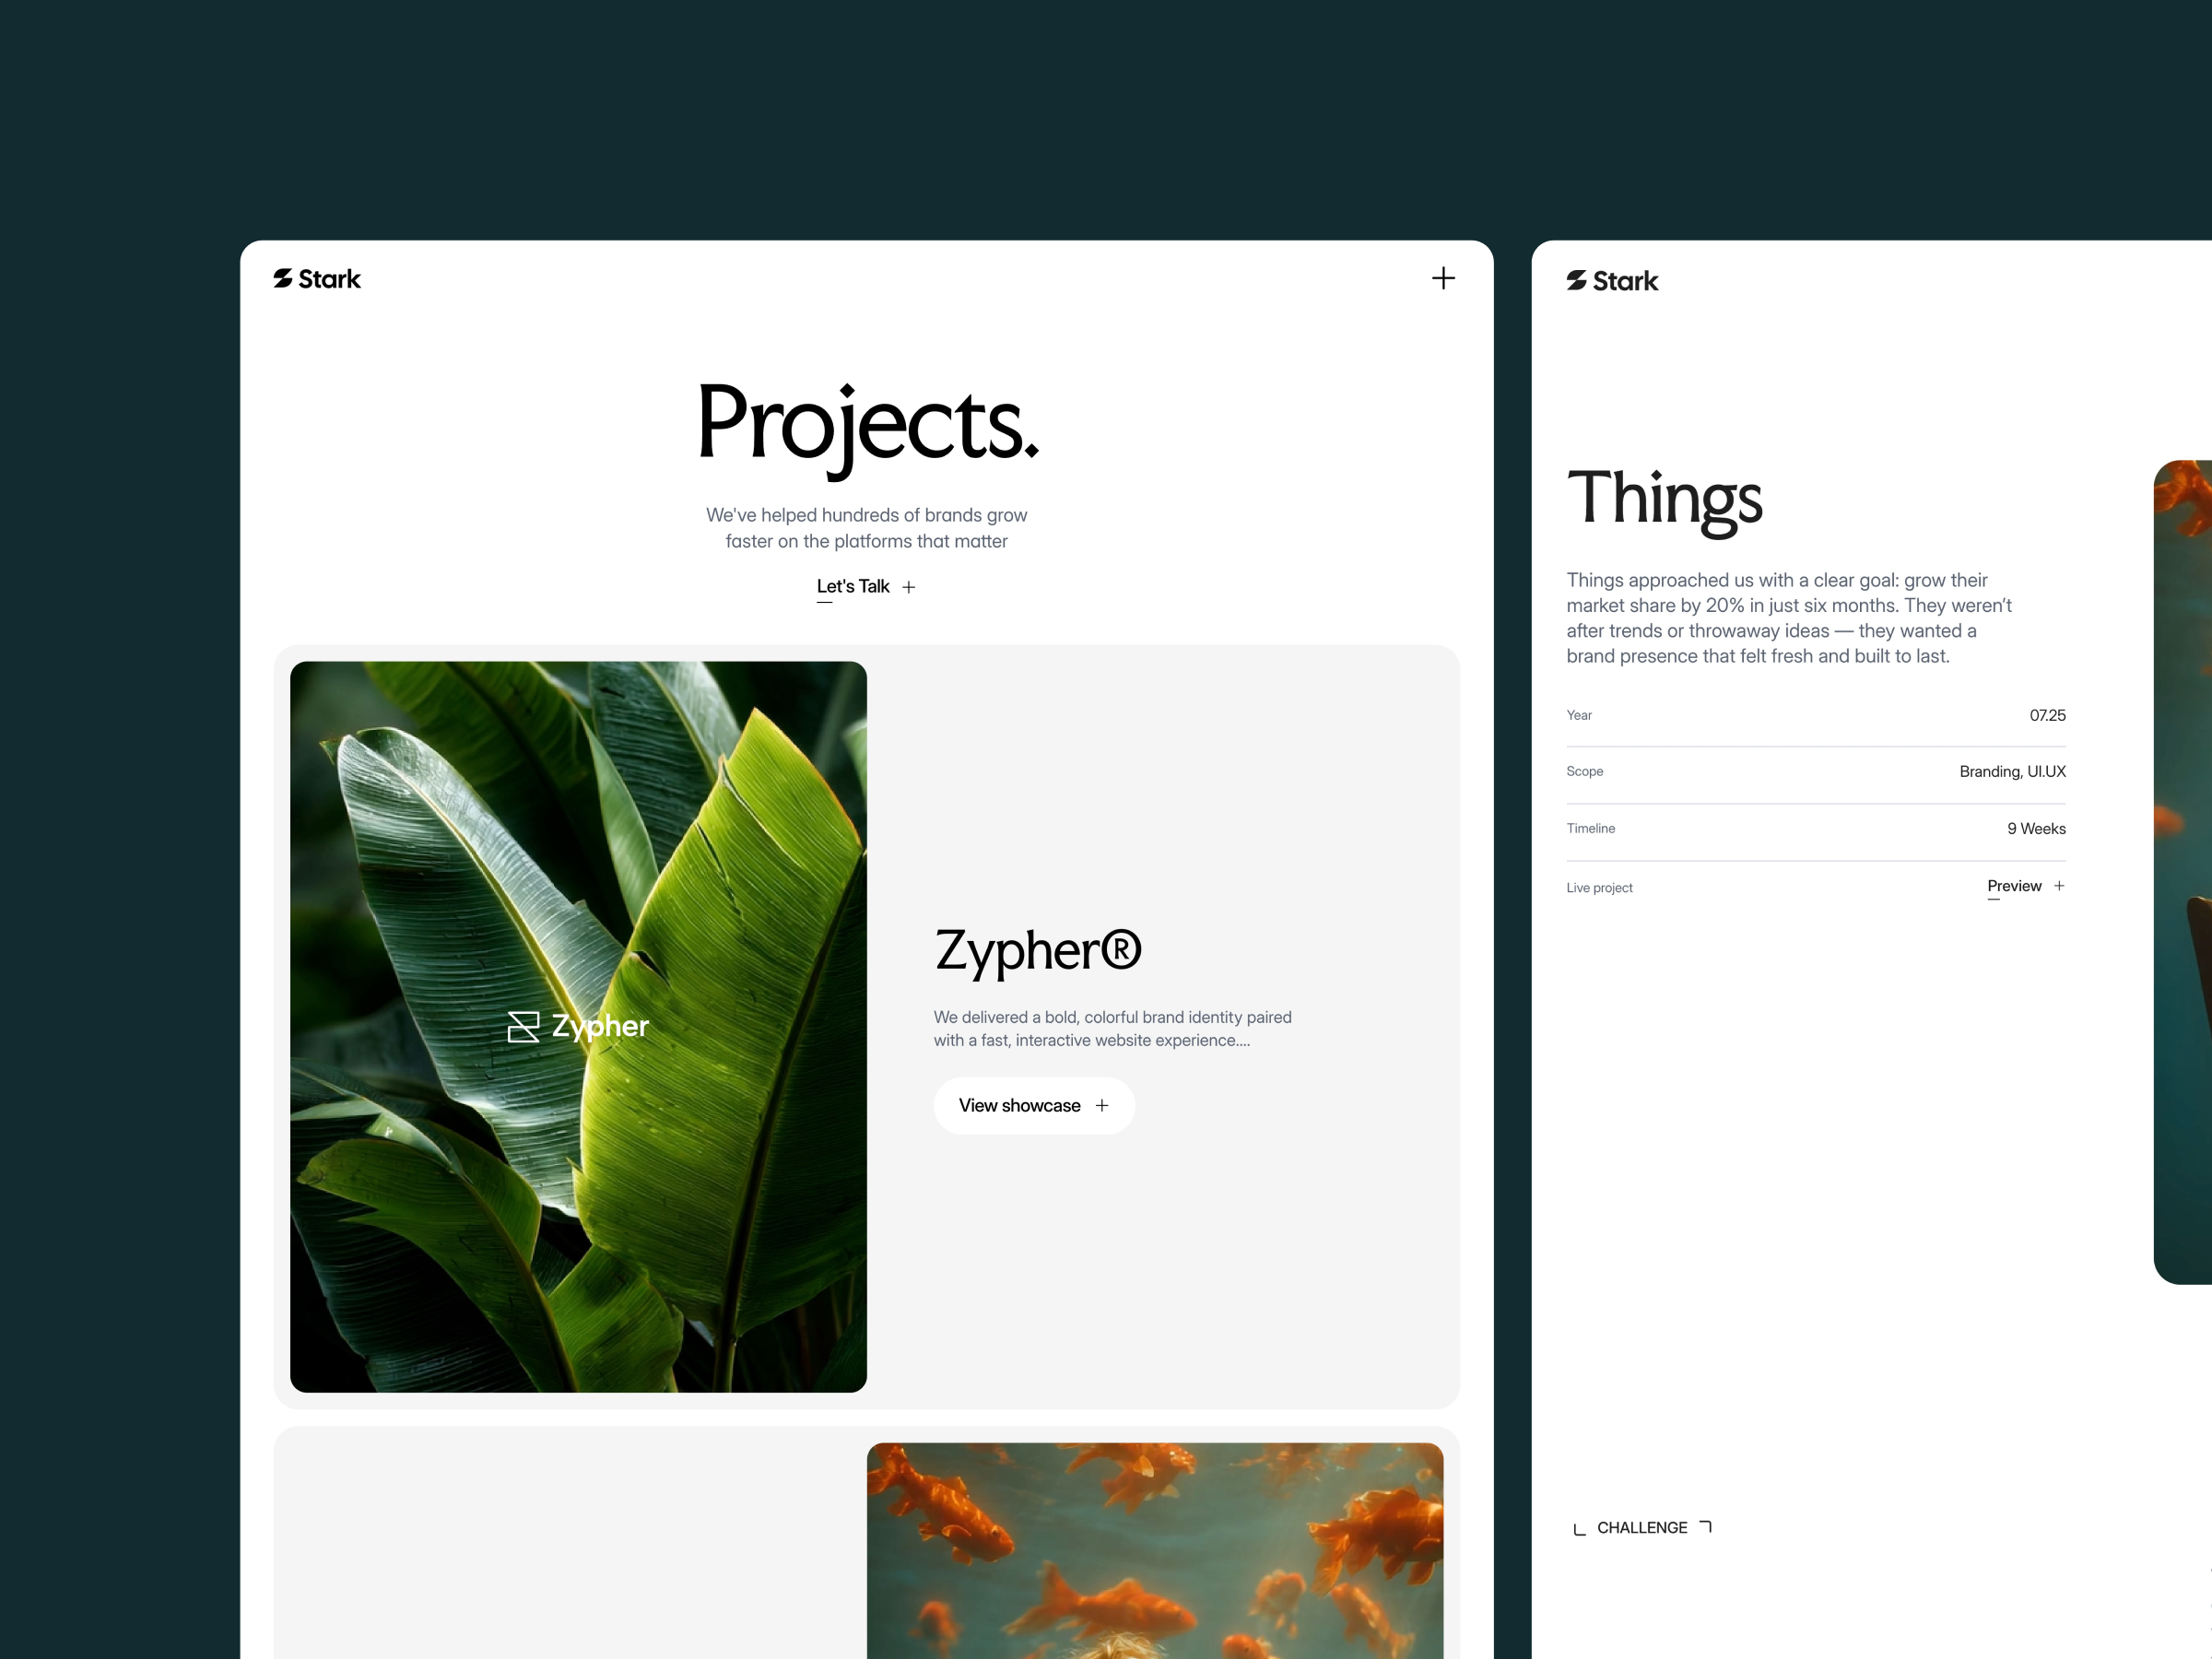This screenshot has height=1659, width=2212.
Task: Click the View showcase button
Action: point(1034,1106)
